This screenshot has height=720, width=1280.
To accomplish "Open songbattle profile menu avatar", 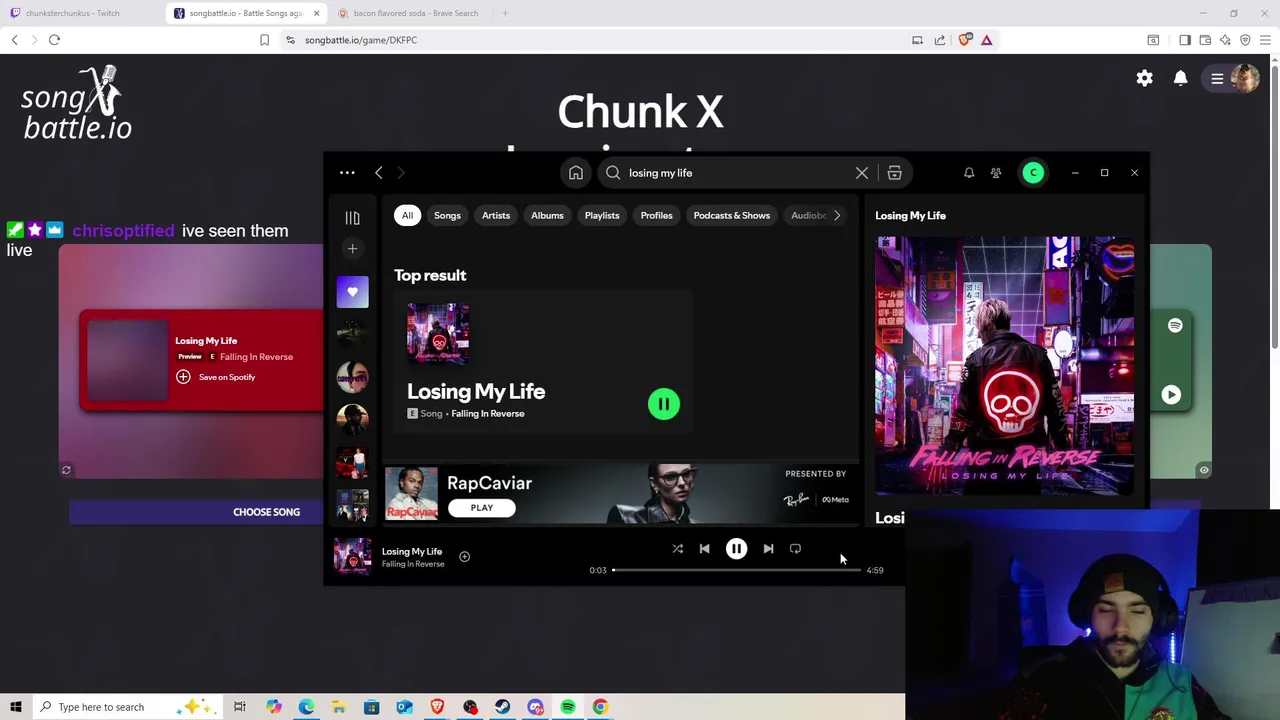I will 1244,78.
